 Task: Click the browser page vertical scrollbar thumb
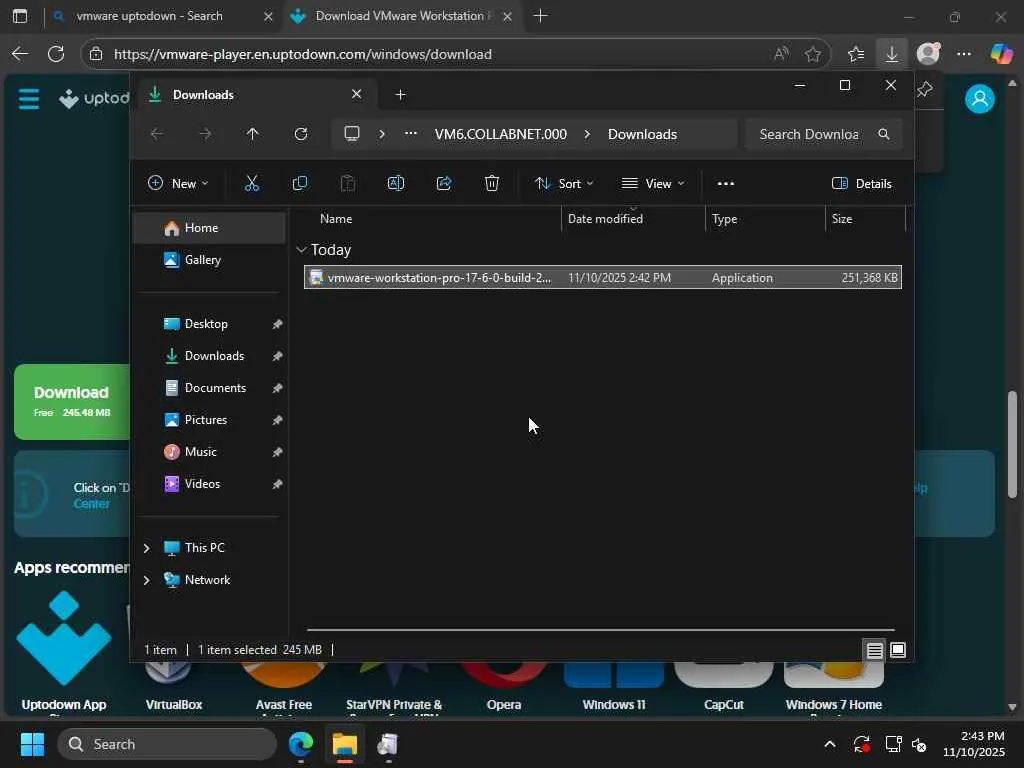[x=1012, y=444]
